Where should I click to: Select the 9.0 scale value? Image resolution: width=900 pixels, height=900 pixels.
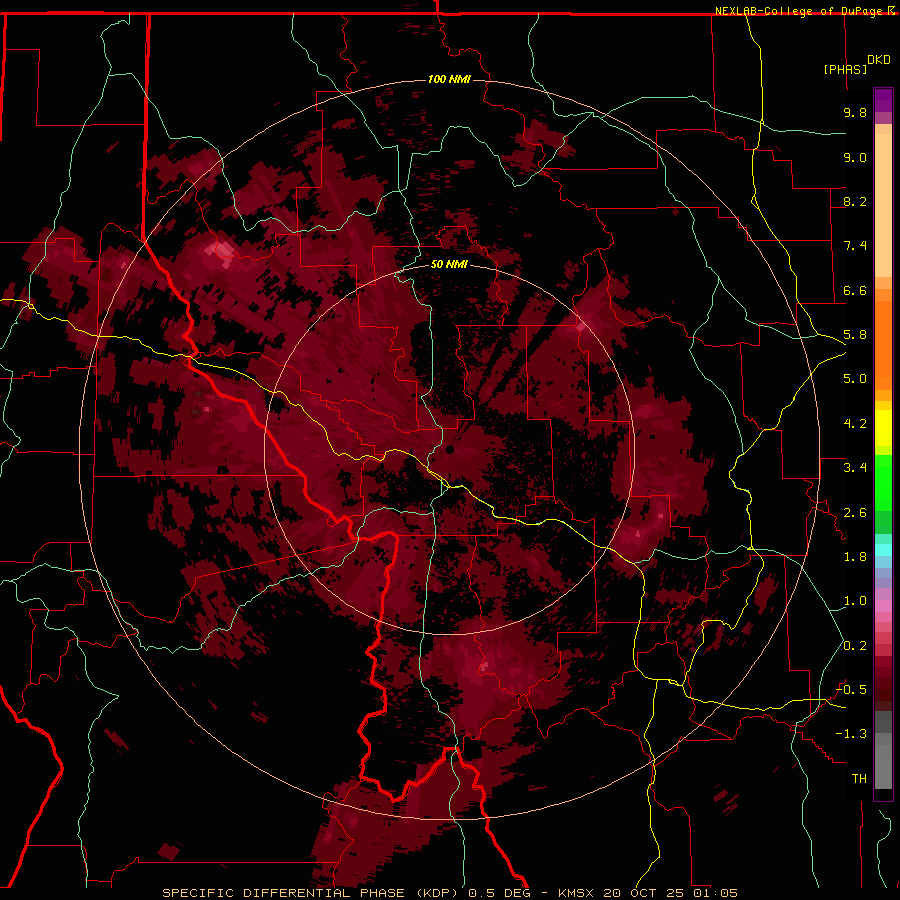pos(855,157)
